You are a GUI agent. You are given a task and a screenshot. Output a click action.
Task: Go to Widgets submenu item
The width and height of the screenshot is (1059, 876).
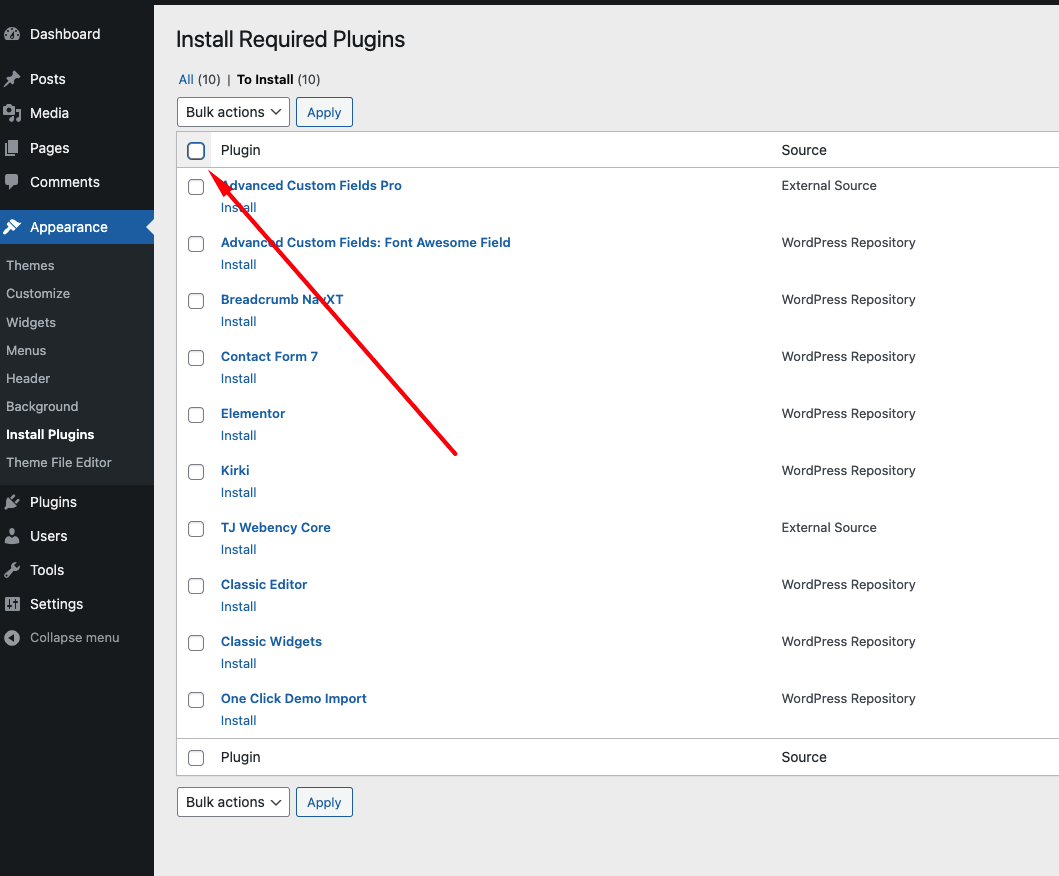tap(31, 322)
